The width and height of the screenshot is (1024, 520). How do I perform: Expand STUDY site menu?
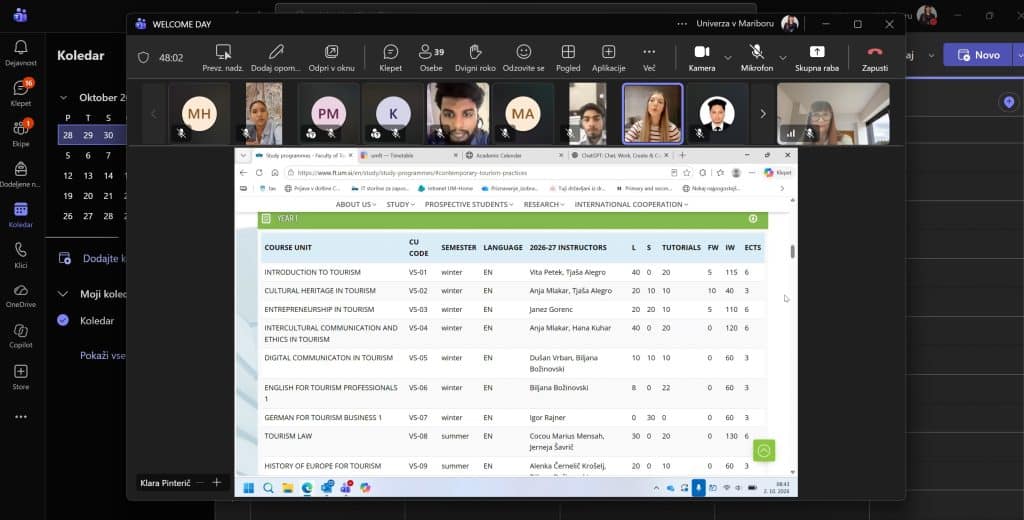pyautogui.click(x=400, y=204)
